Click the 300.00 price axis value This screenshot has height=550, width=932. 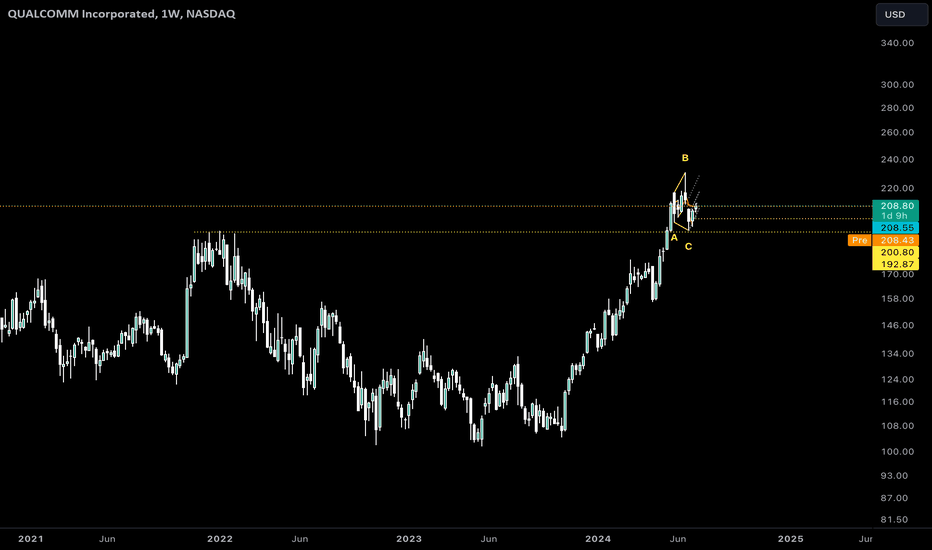click(x=897, y=84)
